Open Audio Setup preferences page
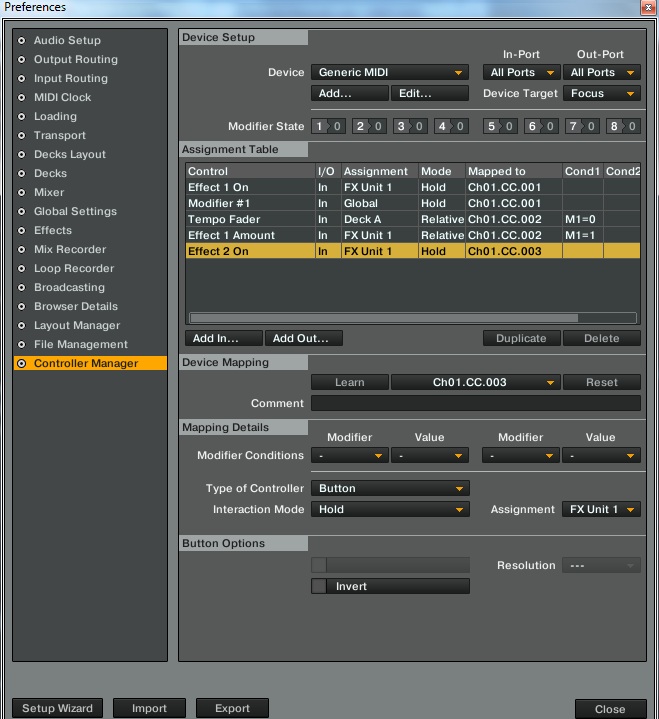 (x=67, y=40)
